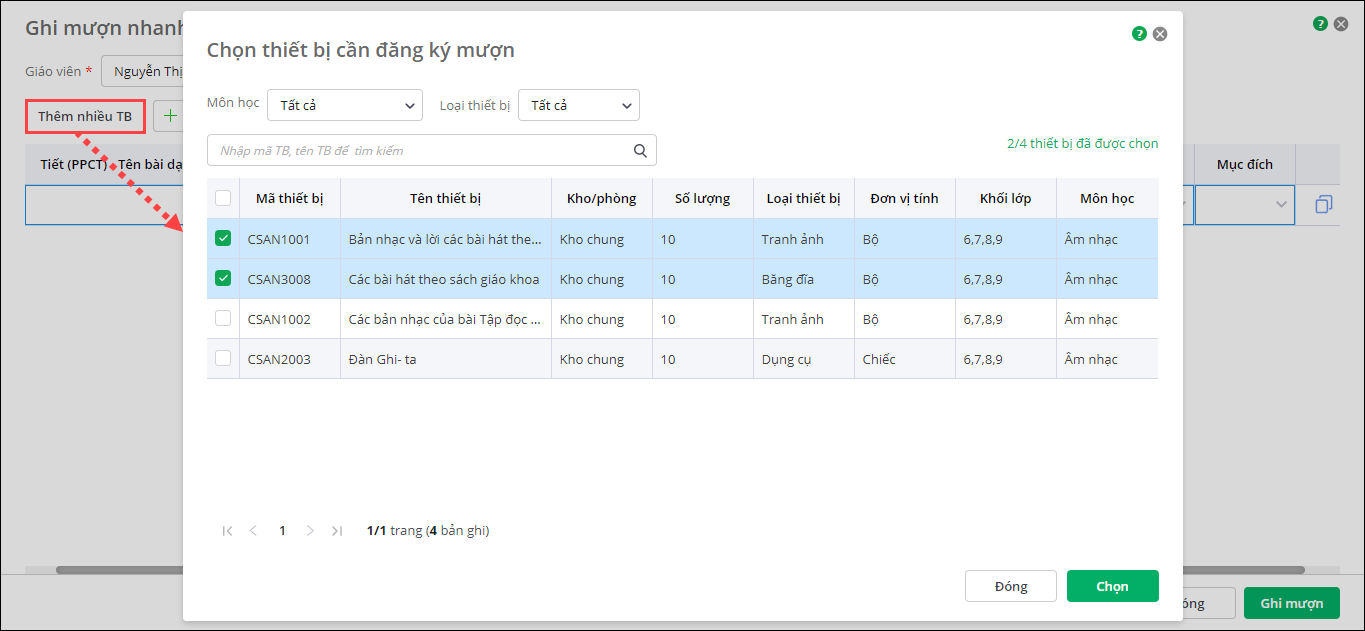Viewport: 1365px width, 631px height.
Task: Open the Loại thiết bị dropdown
Action: tap(578, 105)
